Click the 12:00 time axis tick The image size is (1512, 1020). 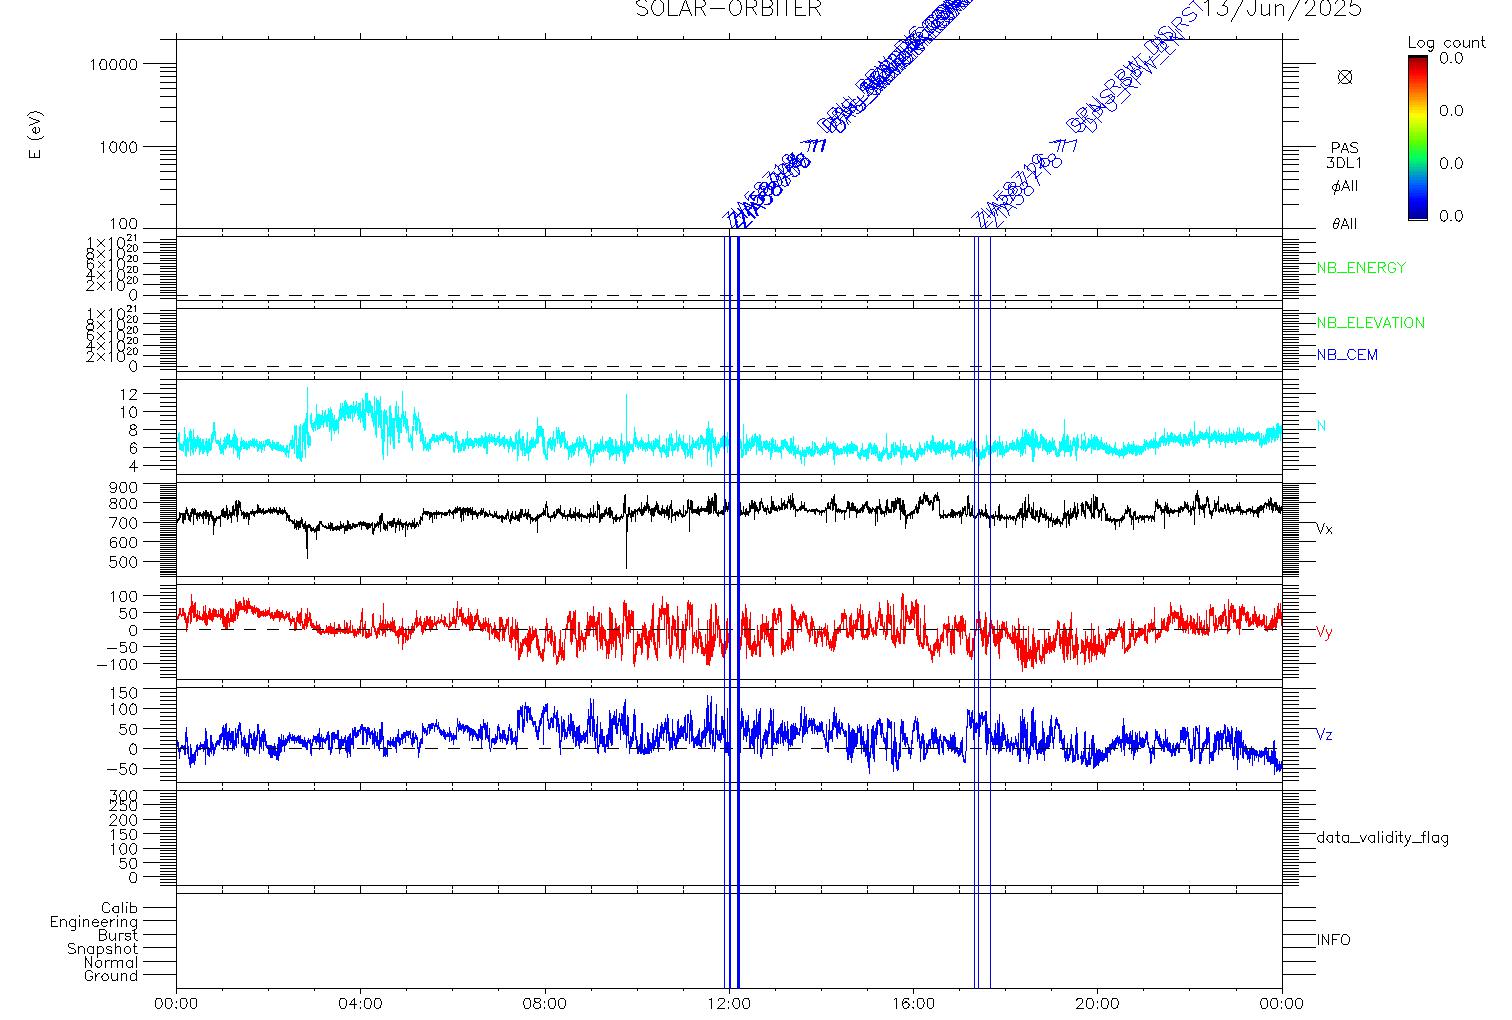(729, 1004)
